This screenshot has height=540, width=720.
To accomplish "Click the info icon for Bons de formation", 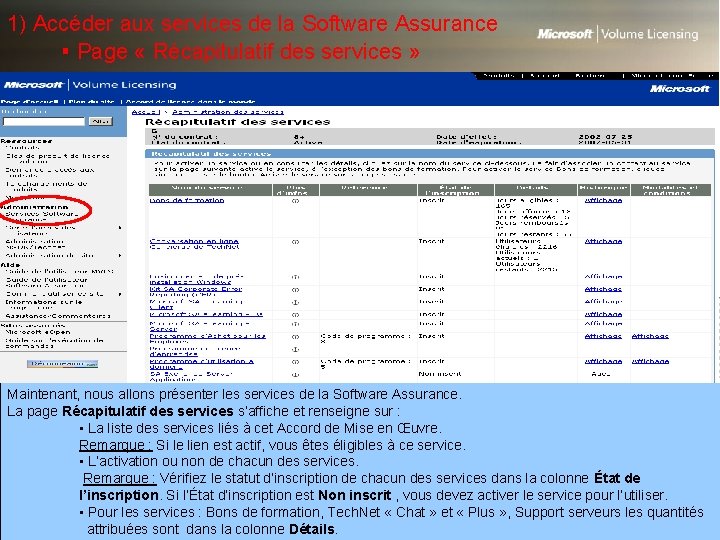I will point(295,201).
